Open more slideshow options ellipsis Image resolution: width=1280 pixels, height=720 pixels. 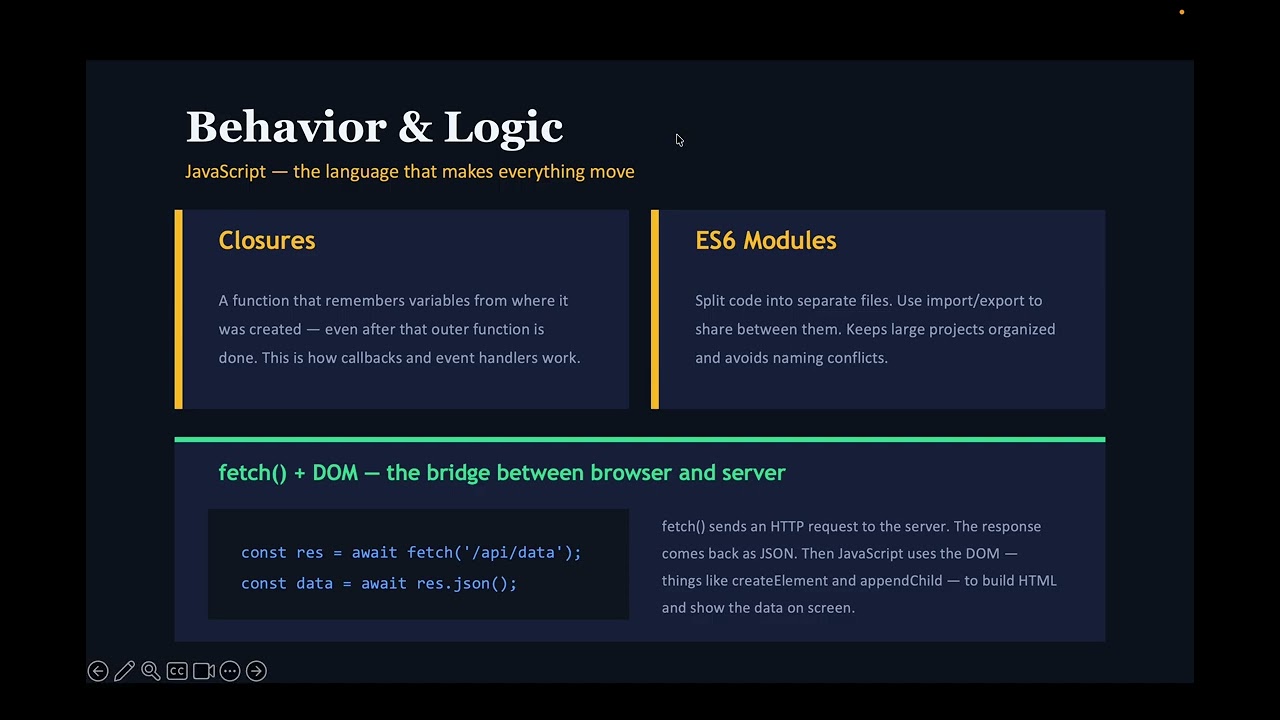(x=230, y=671)
